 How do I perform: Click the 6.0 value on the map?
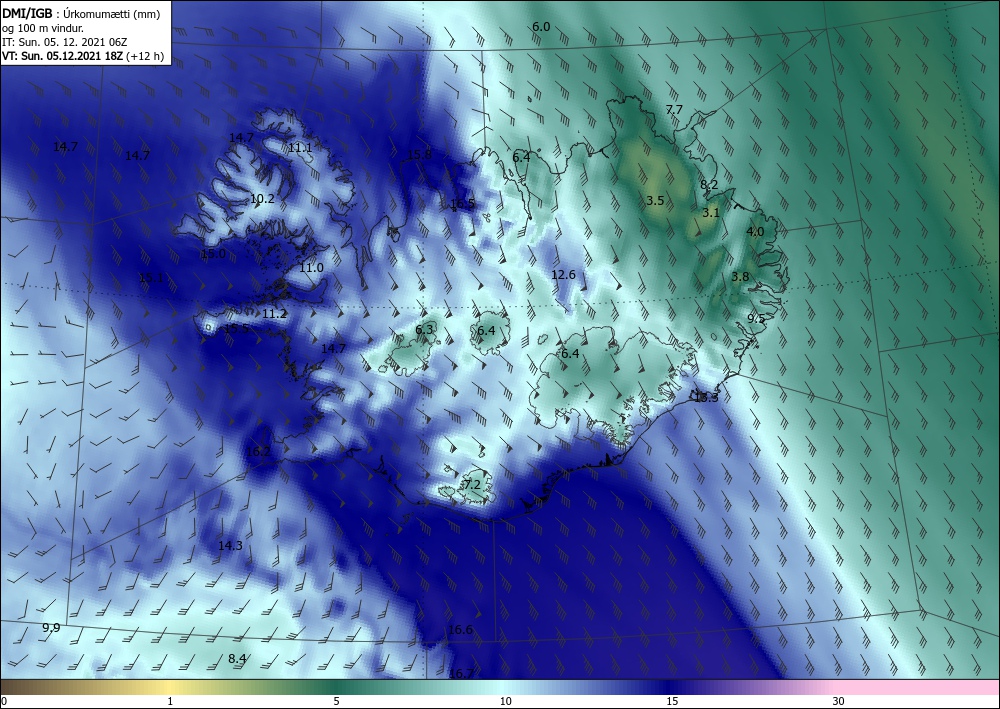tap(541, 27)
